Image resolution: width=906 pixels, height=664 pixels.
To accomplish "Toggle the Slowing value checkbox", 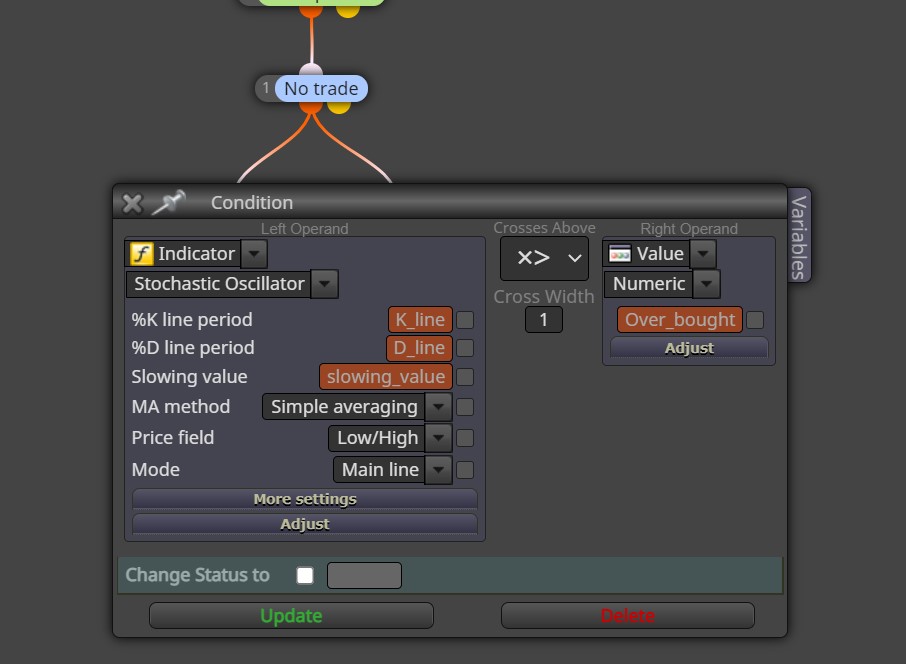I will (465, 377).
